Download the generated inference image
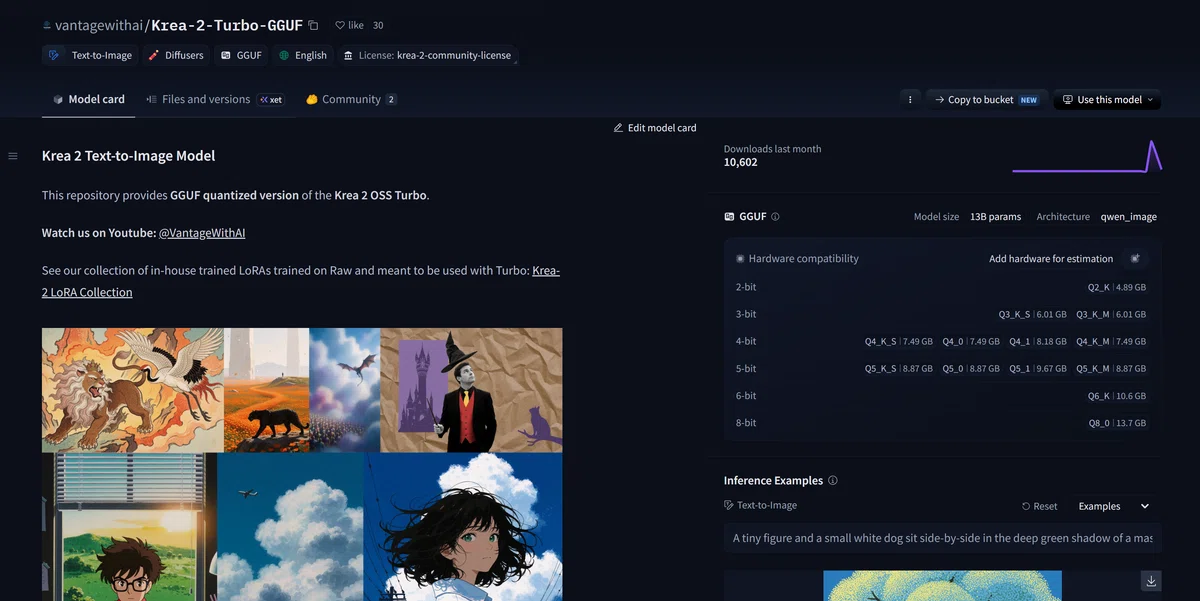 click(1151, 581)
